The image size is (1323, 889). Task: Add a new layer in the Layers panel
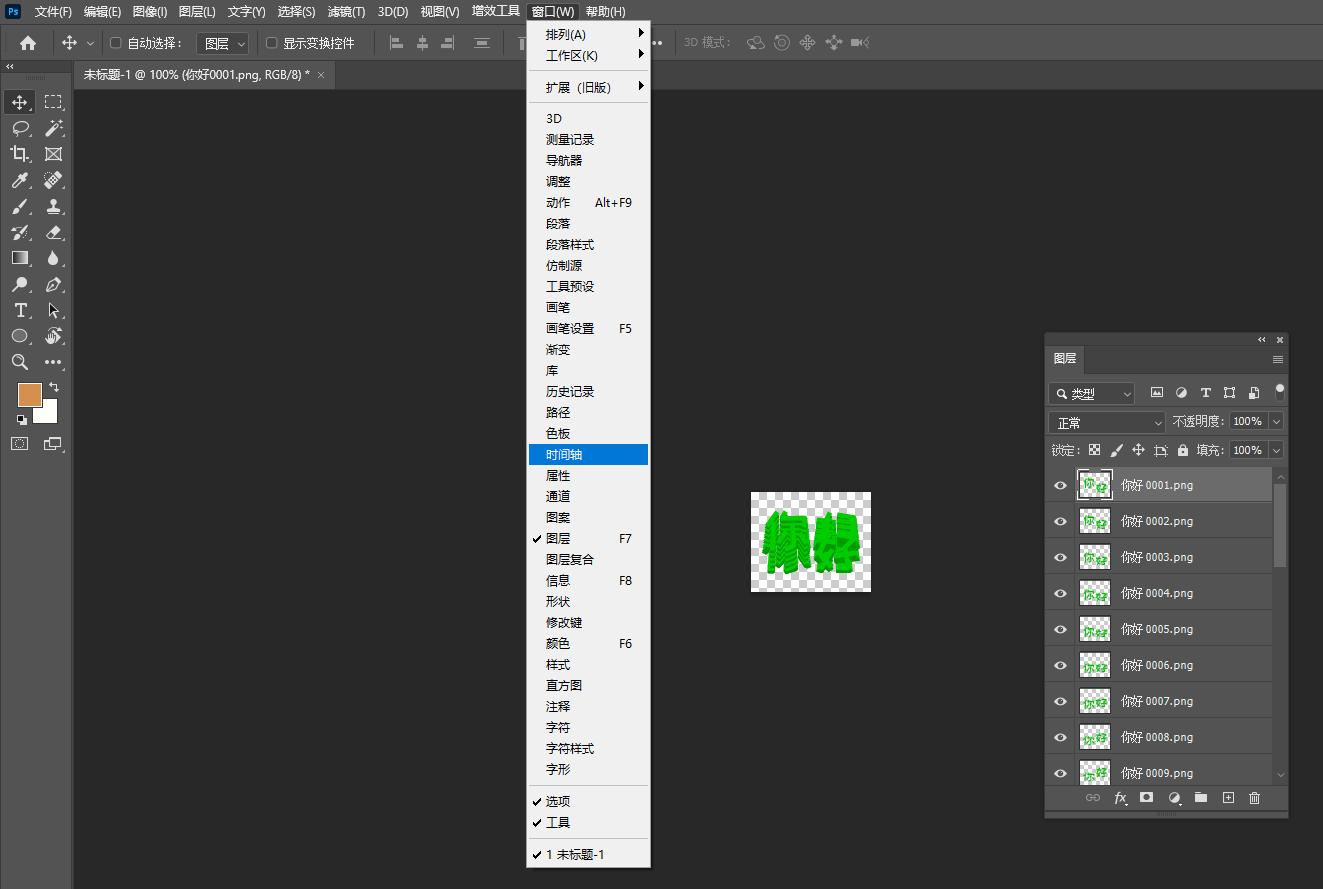(x=1228, y=798)
